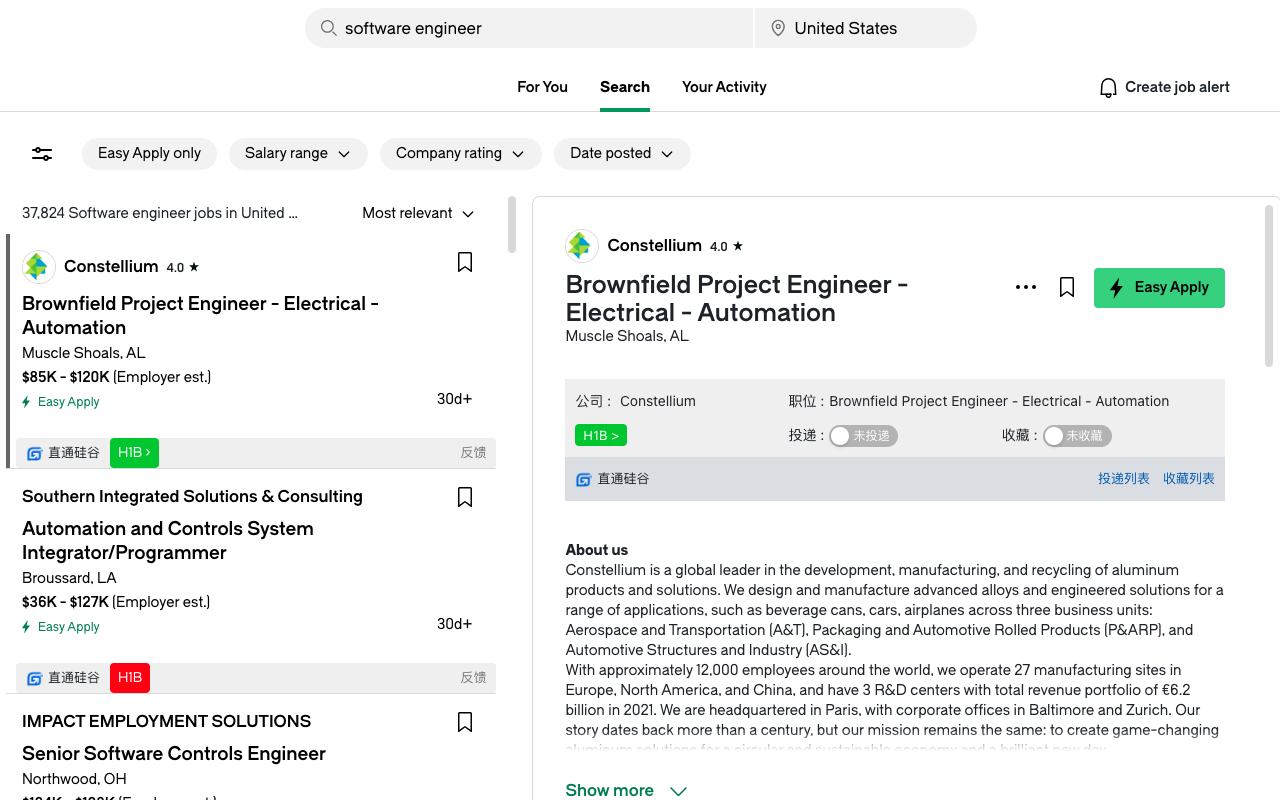Screen dimensions: 1280x800
Task: Click the About us heading
Action: click(x=597, y=550)
